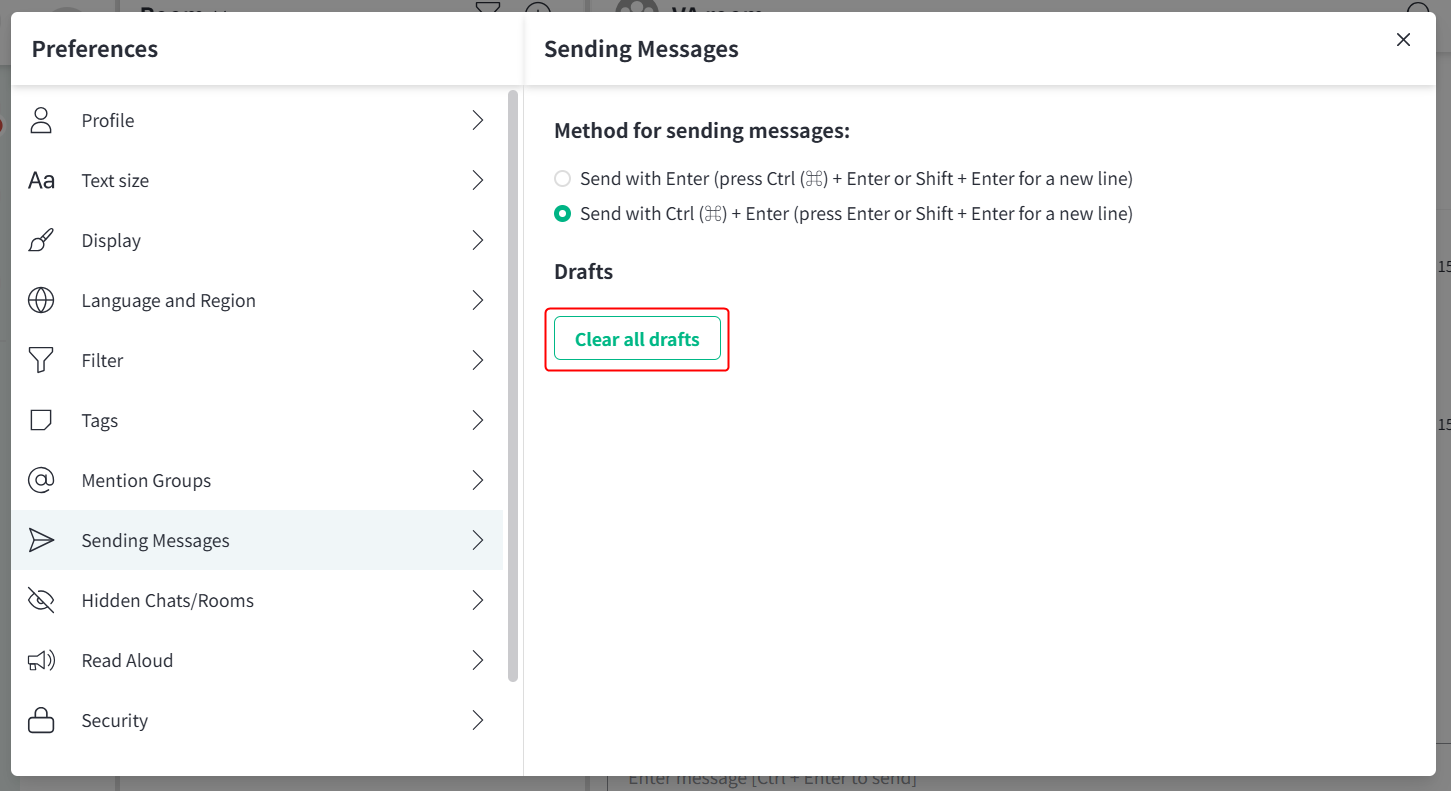Screen dimensions: 1451x791
Task: Click the Text size Aa icon
Action: click(x=41, y=180)
